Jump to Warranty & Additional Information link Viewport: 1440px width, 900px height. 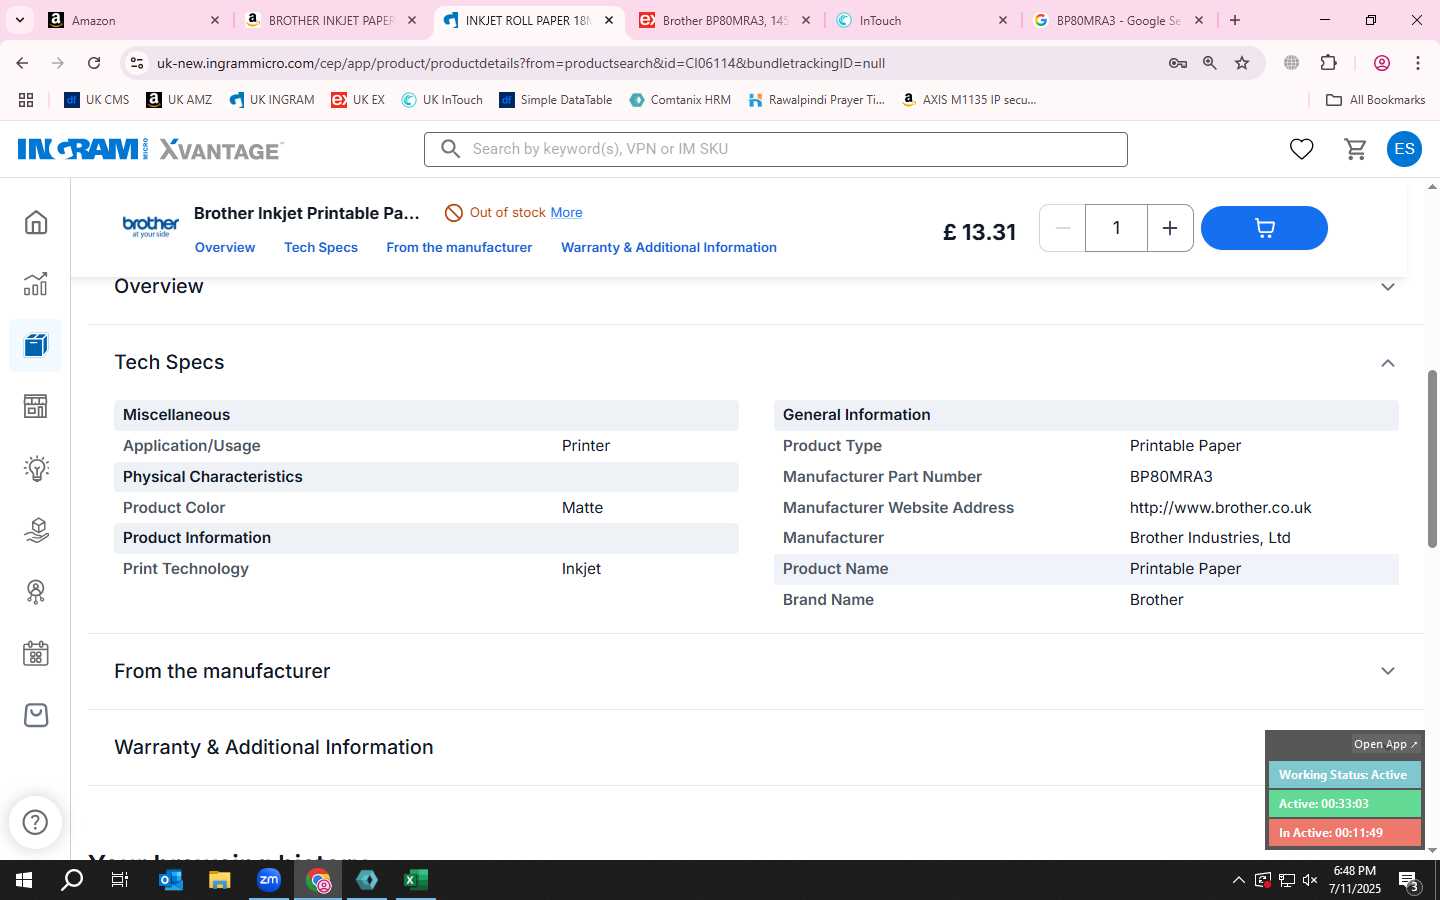669,247
